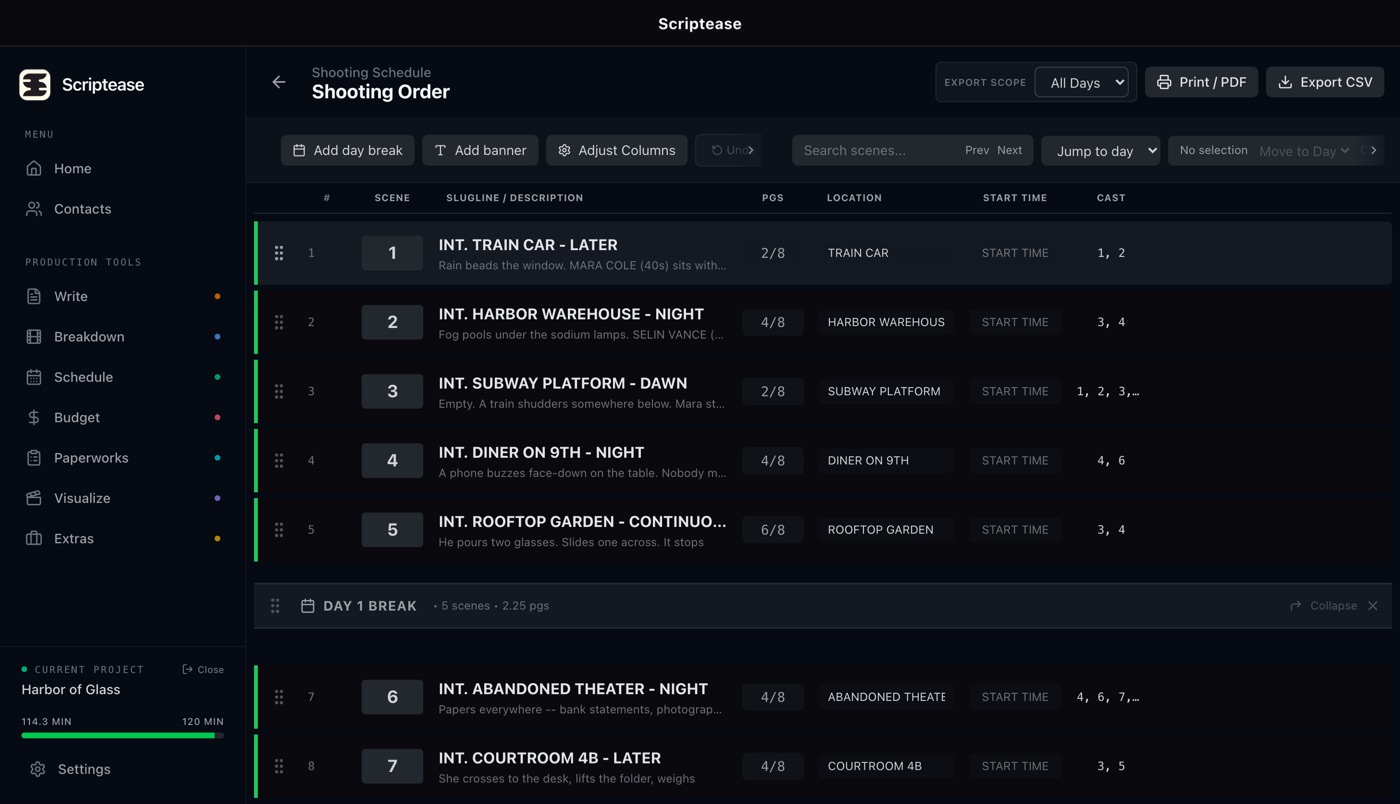Screen dimensions: 1400x804
Task: Export the schedule as CSV
Action: [x=1325, y=82]
